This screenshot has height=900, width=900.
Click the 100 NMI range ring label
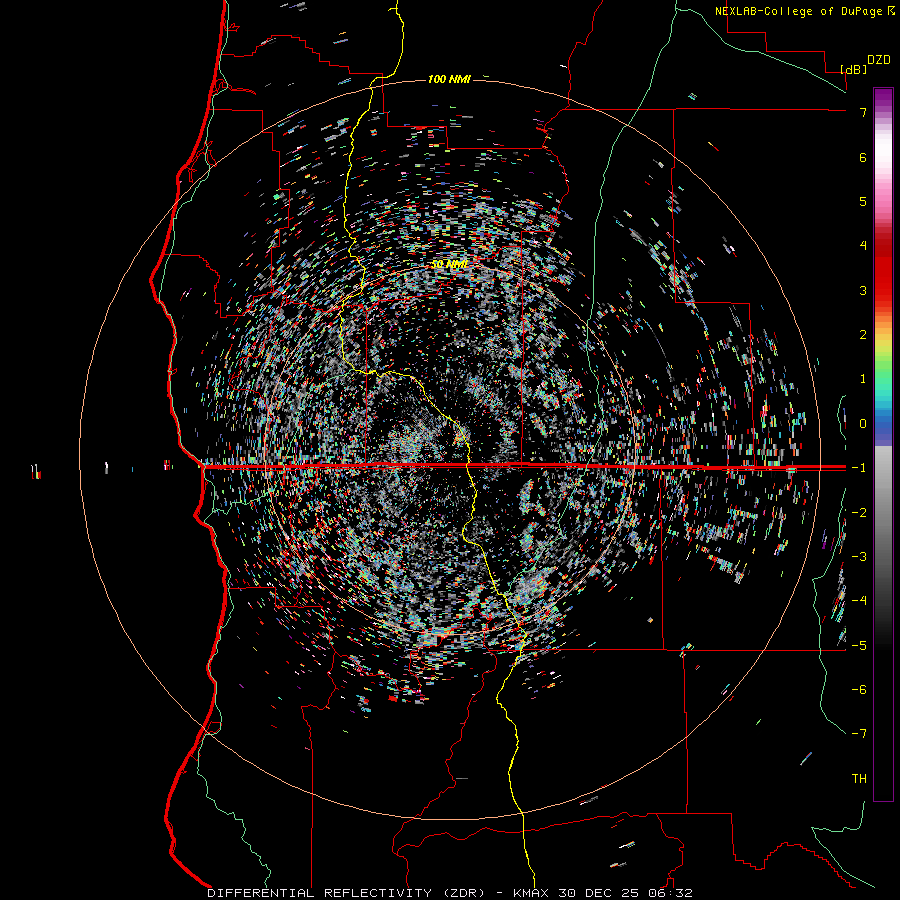[449, 79]
